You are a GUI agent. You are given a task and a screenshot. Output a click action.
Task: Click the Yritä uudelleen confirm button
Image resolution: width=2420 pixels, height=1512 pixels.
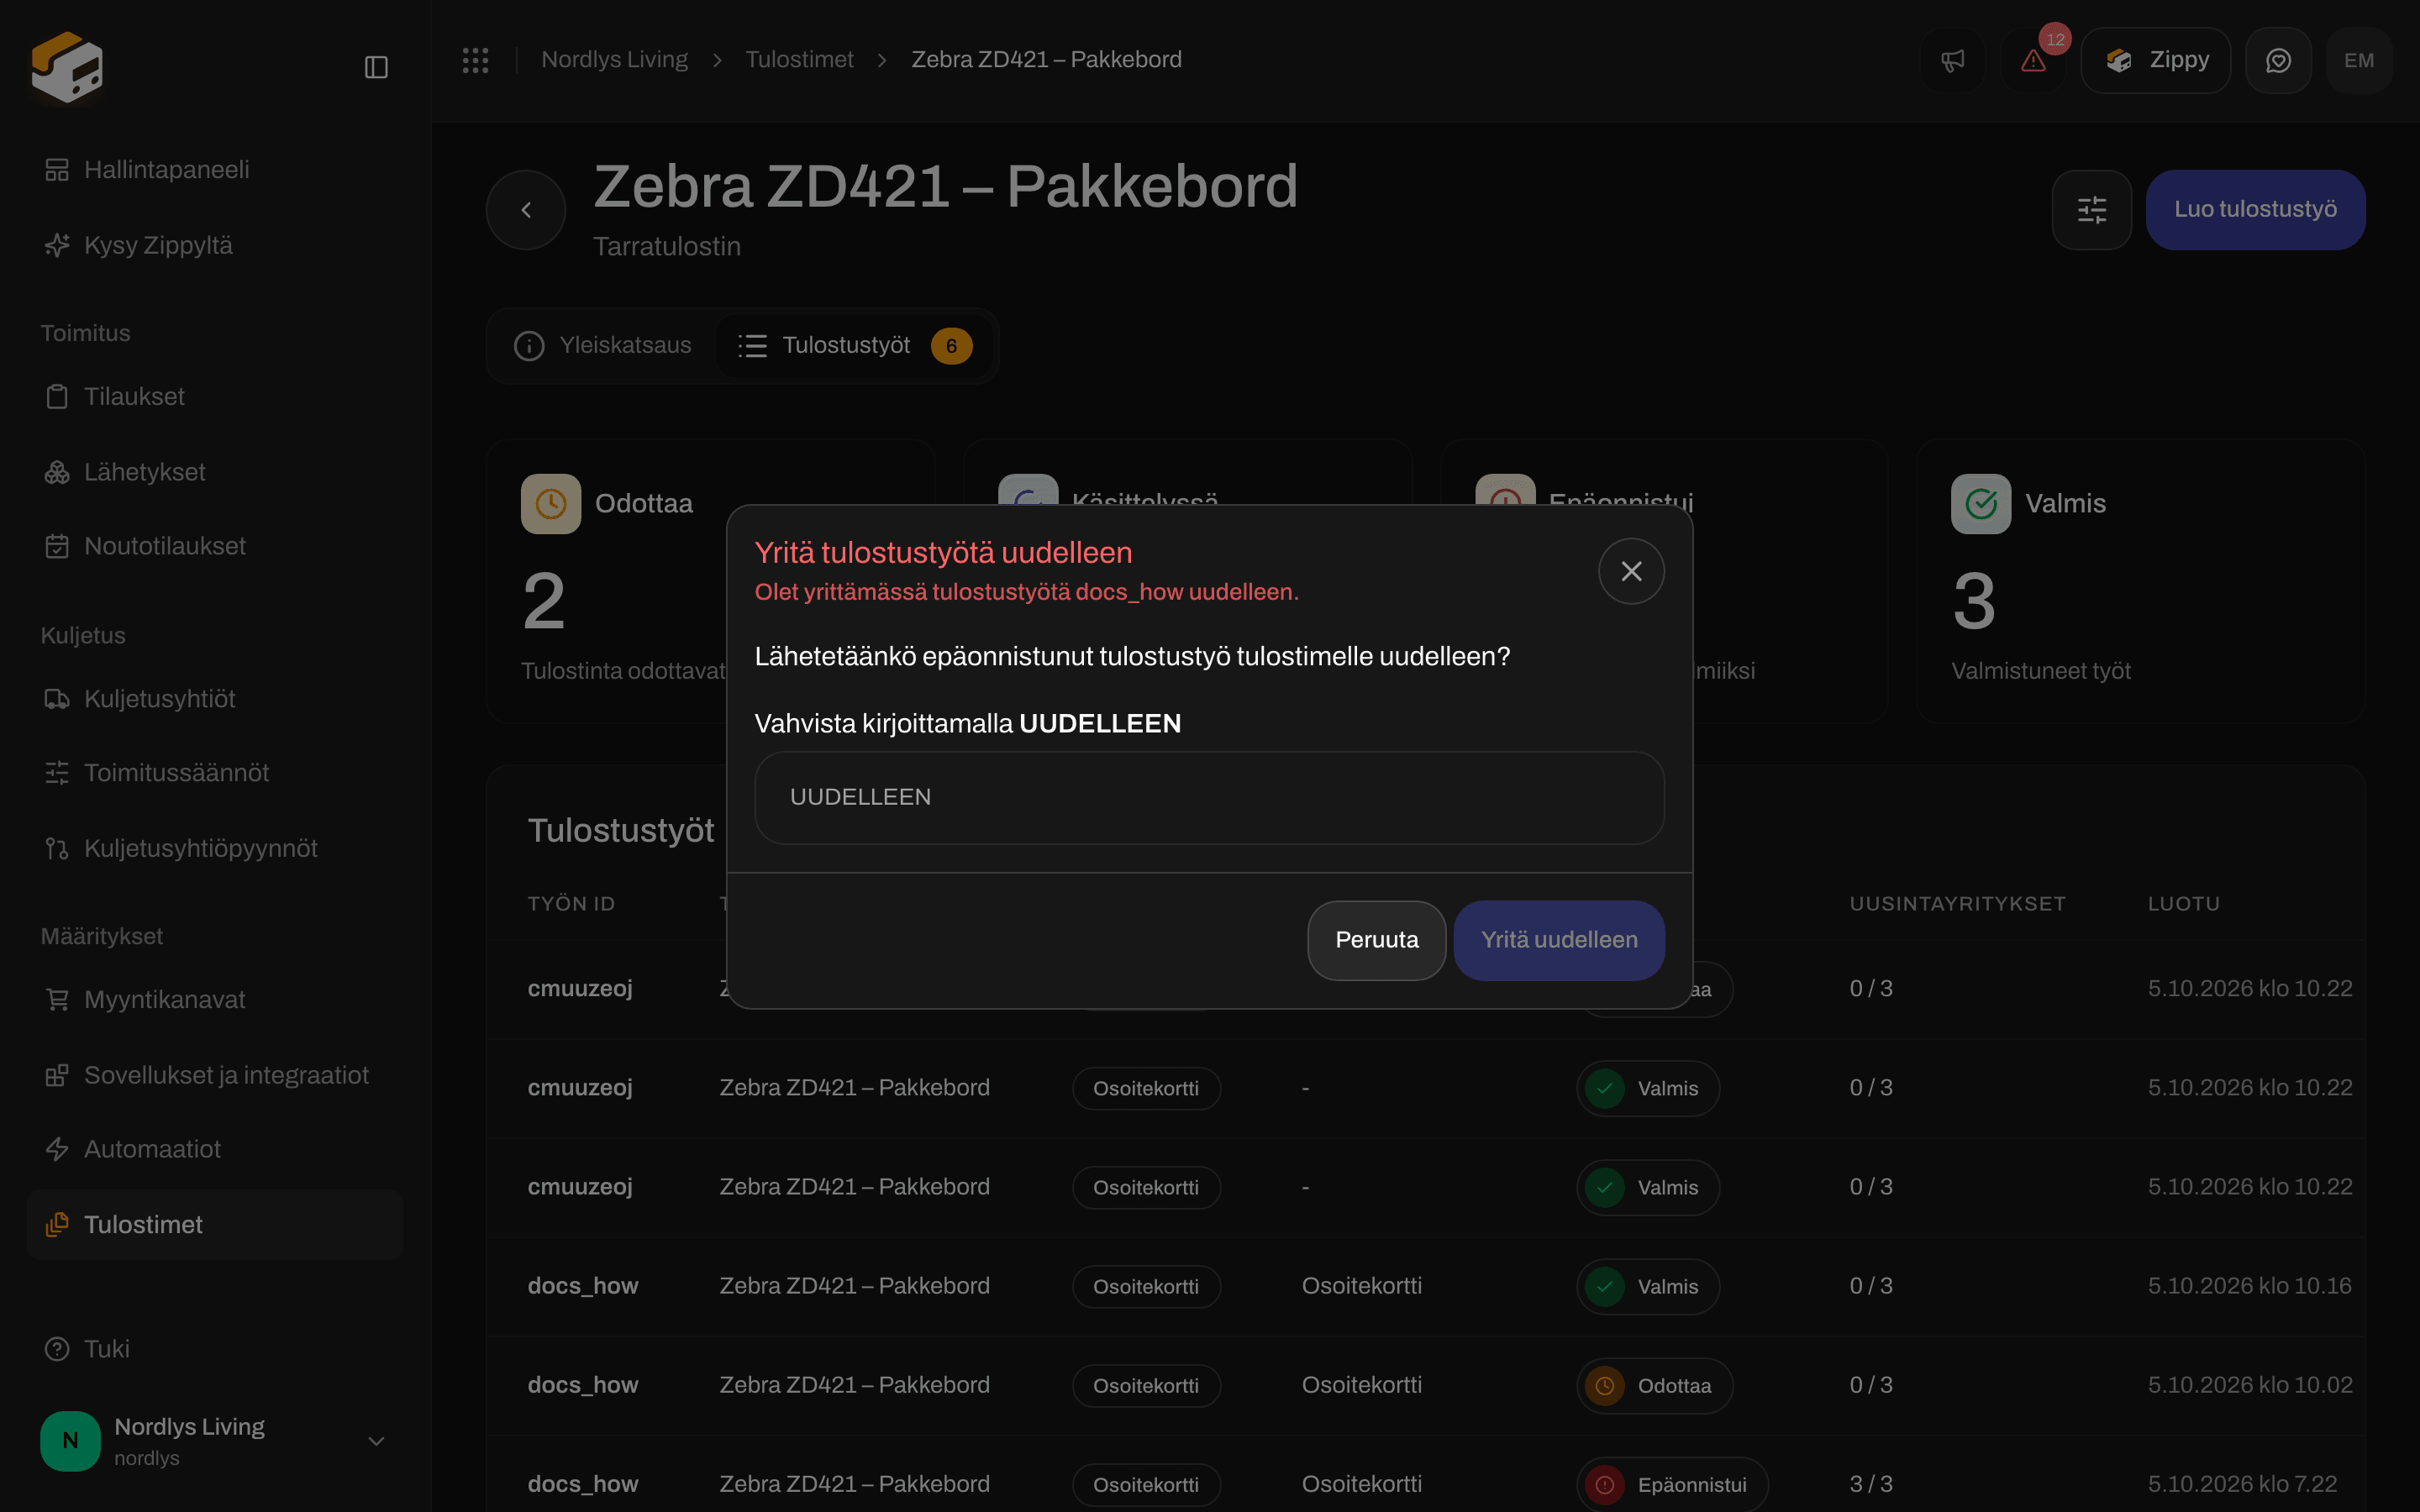point(1559,940)
